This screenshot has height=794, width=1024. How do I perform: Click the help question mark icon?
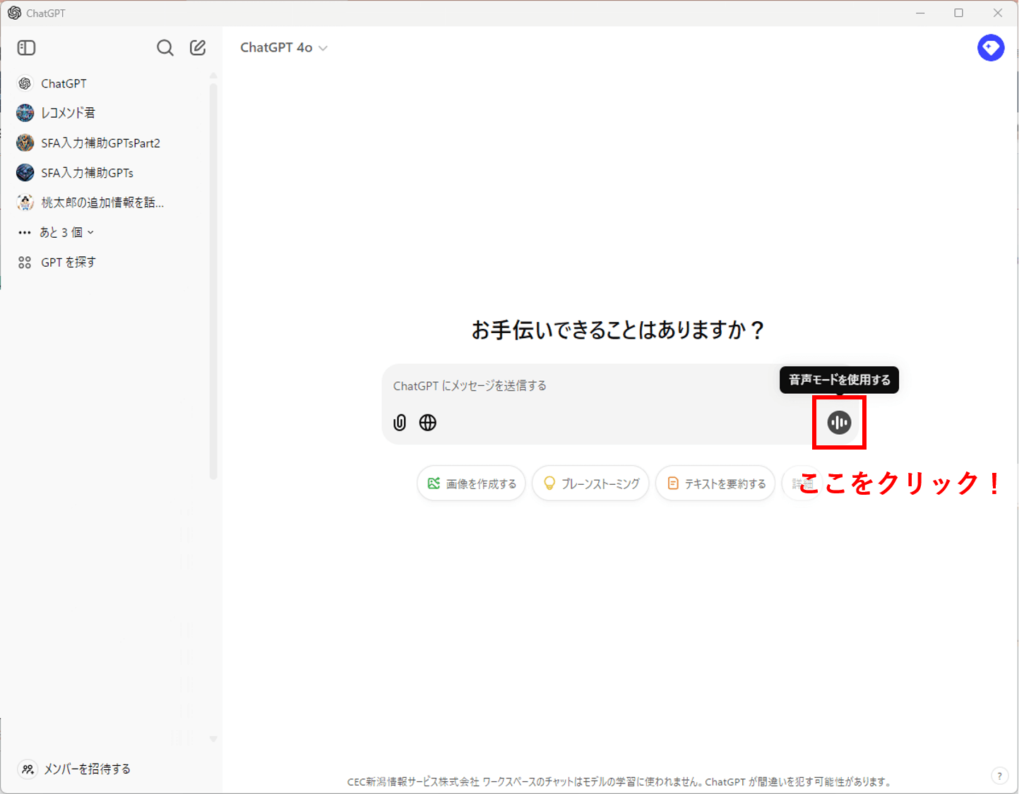(999, 776)
